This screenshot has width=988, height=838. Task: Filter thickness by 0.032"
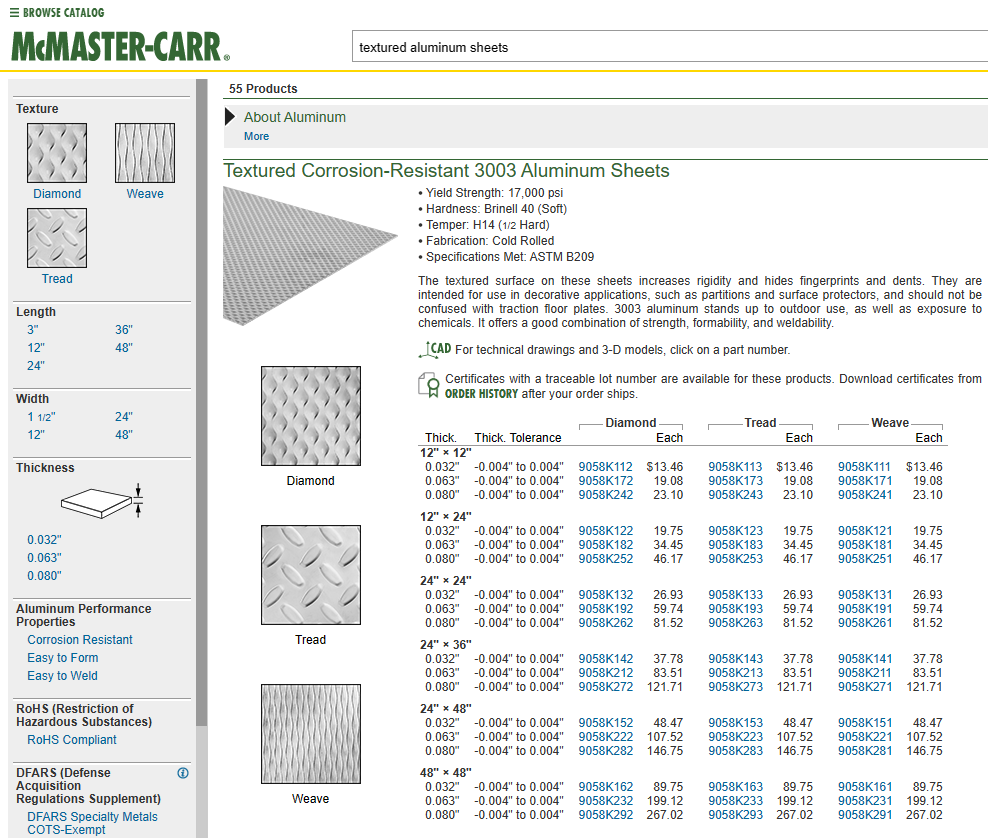tap(44, 540)
